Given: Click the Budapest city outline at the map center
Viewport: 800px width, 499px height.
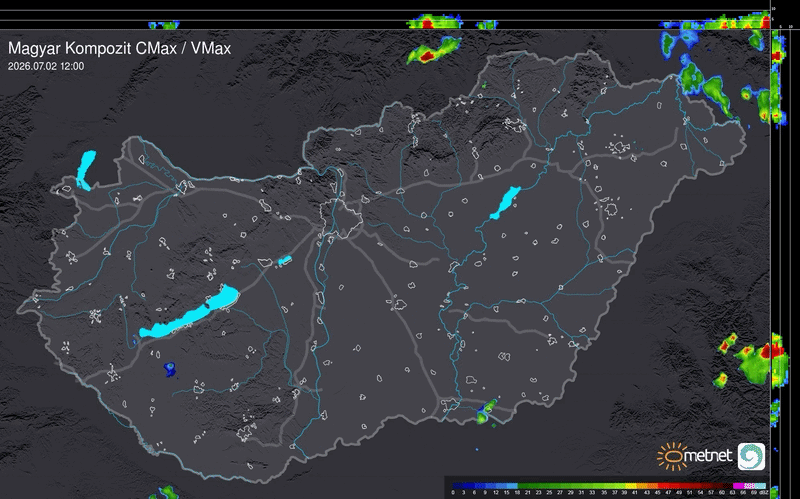Looking at the screenshot, I should click(x=341, y=218).
